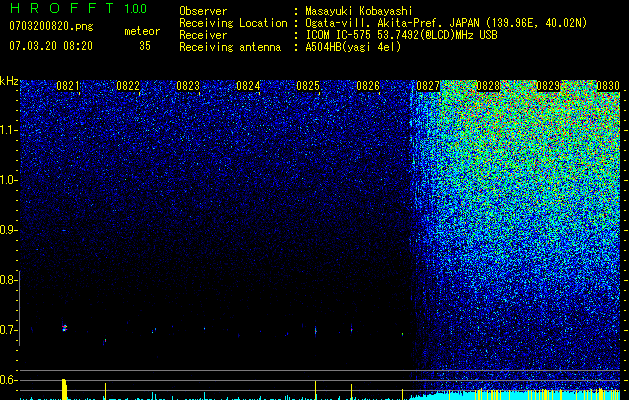
Task: Click the 0825 time marker label
Action: (308, 86)
